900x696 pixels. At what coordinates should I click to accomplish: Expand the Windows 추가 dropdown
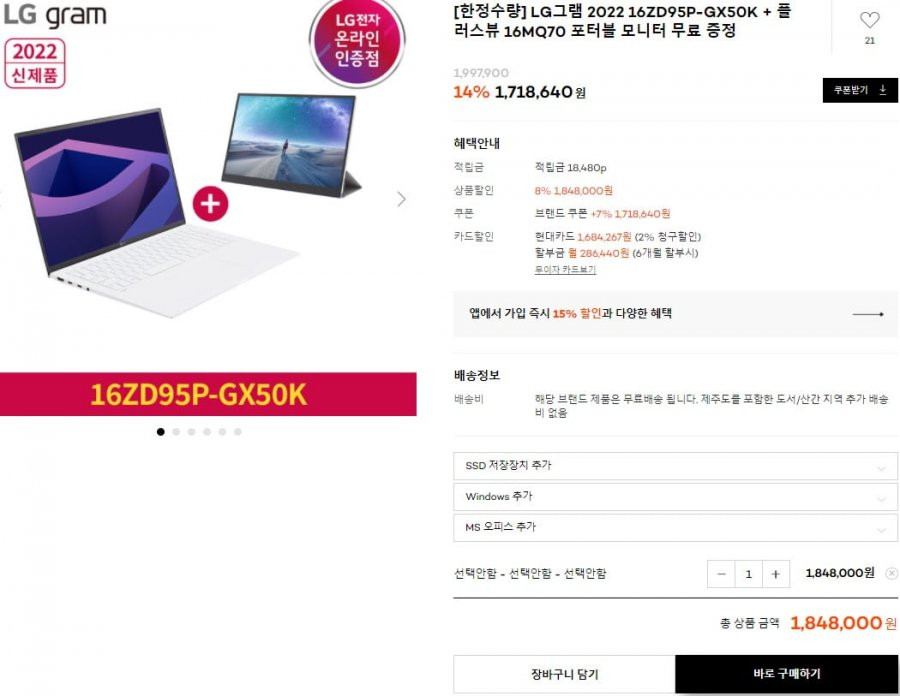675,496
